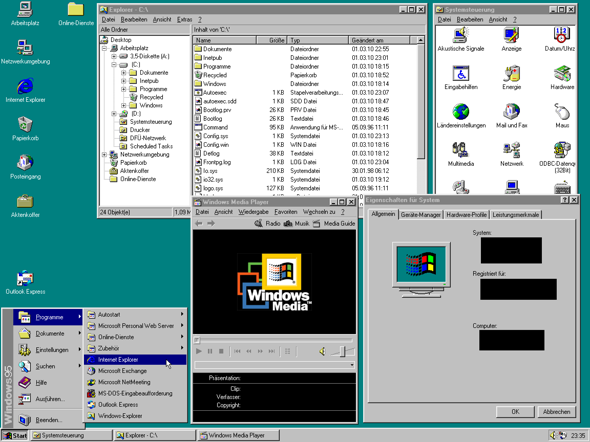Click the Start button
The image size is (590, 442).
pos(15,435)
